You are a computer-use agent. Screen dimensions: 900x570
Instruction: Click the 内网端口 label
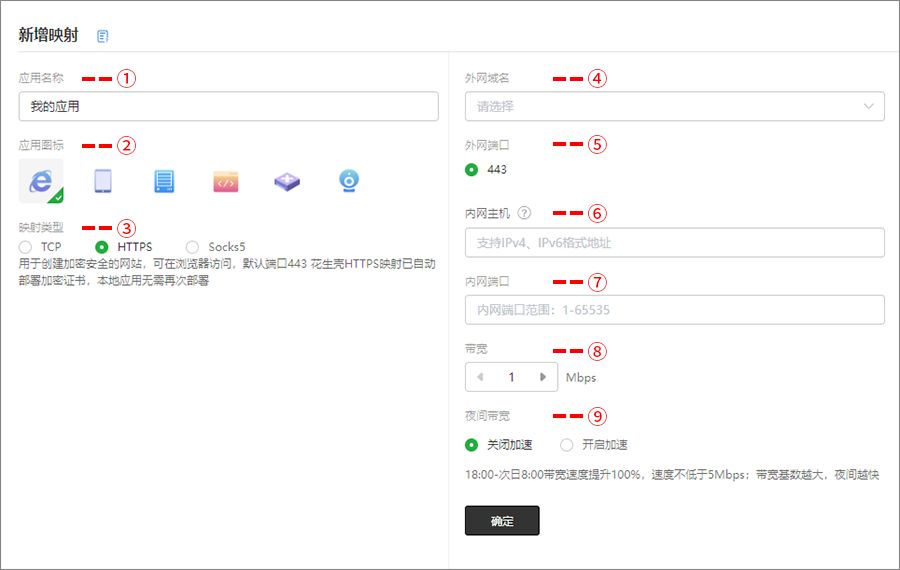487,281
